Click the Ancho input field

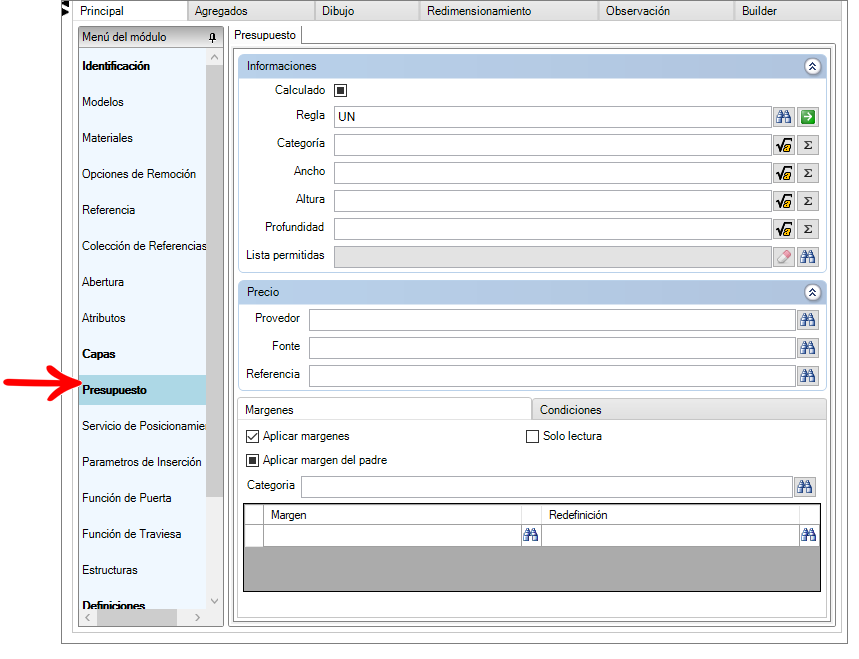coord(553,173)
